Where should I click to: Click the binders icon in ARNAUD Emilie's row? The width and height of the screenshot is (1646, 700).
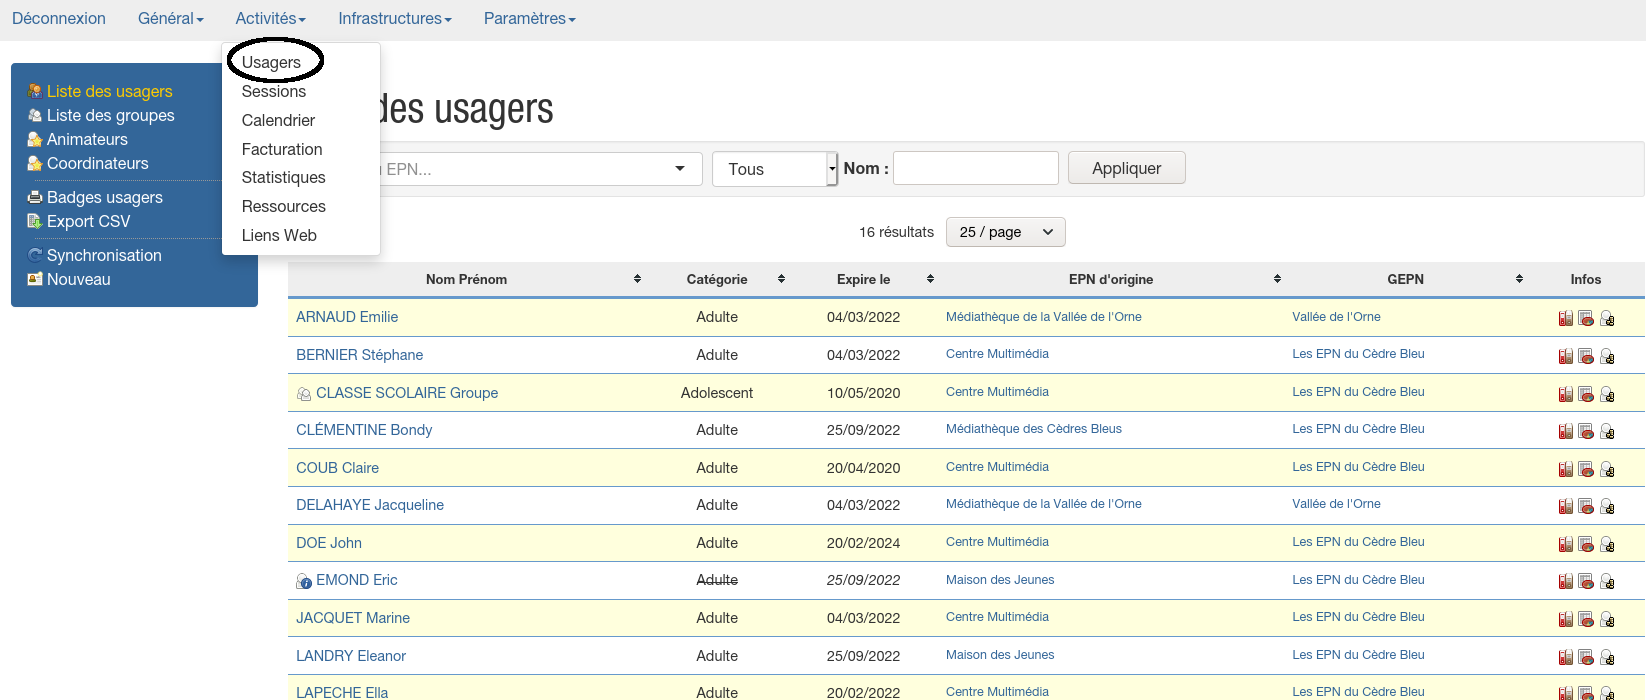click(1566, 318)
